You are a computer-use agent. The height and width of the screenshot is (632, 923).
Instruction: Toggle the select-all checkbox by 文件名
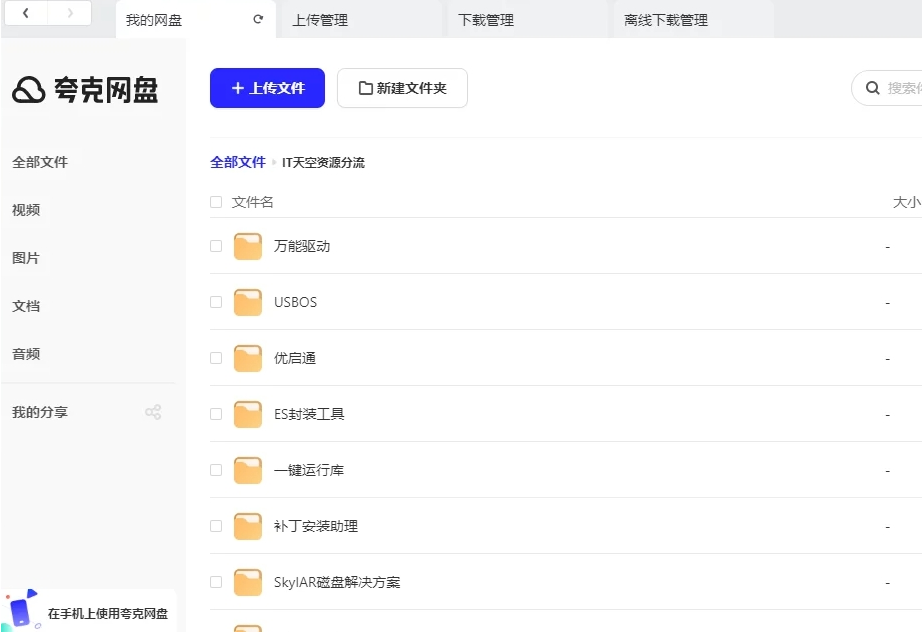click(216, 202)
